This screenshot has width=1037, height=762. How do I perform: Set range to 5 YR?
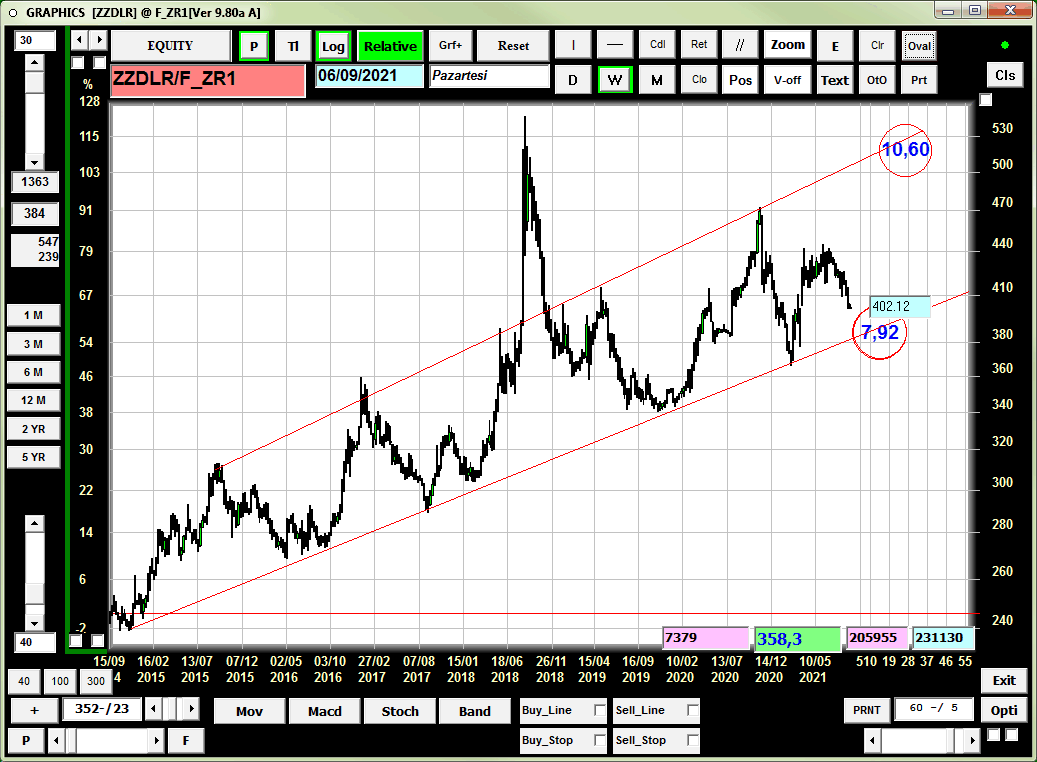(x=33, y=457)
